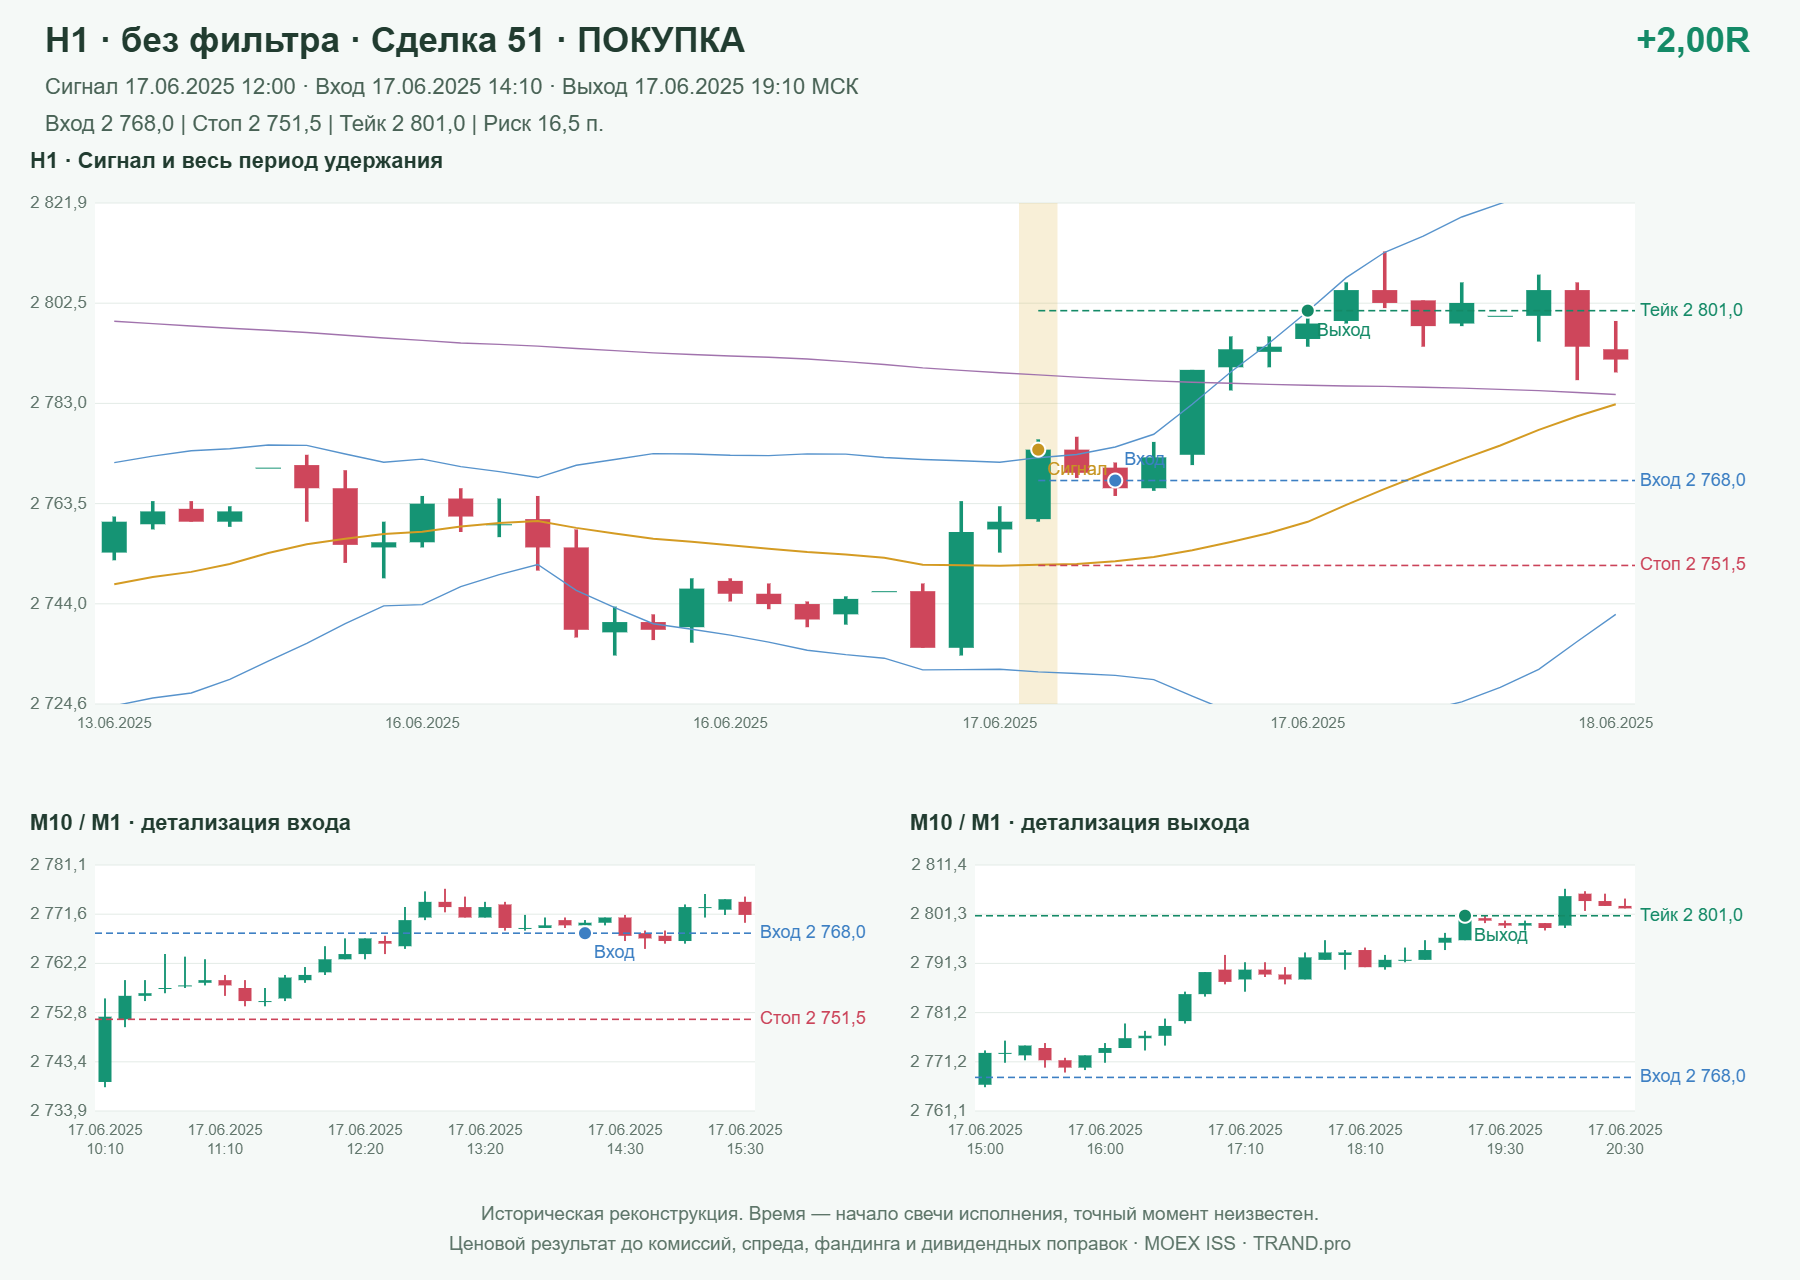This screenshot has width=1800, height=1280.
Task: Click the 2 744,0 price axis label
Action: click(x=58, y=604)
